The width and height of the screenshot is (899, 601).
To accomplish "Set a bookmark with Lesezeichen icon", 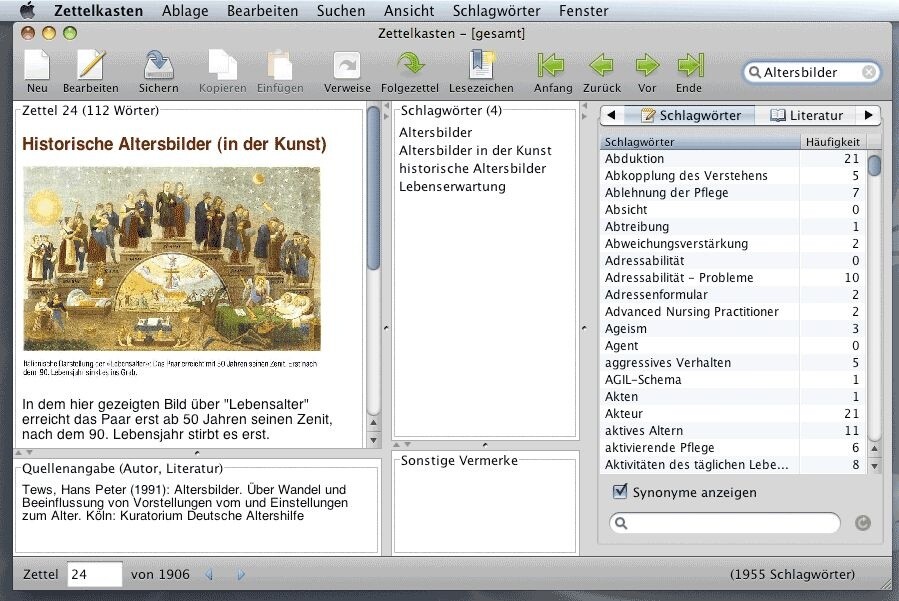I will (x=481, y=71).
